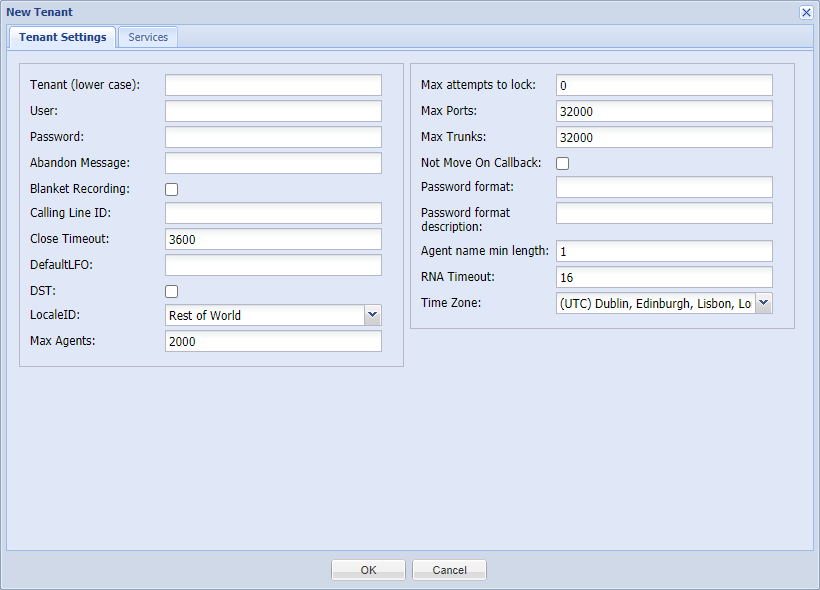Open the LocaleID dropdown arrow
This screenshot has width=820, height=590.
click(372, 315)
